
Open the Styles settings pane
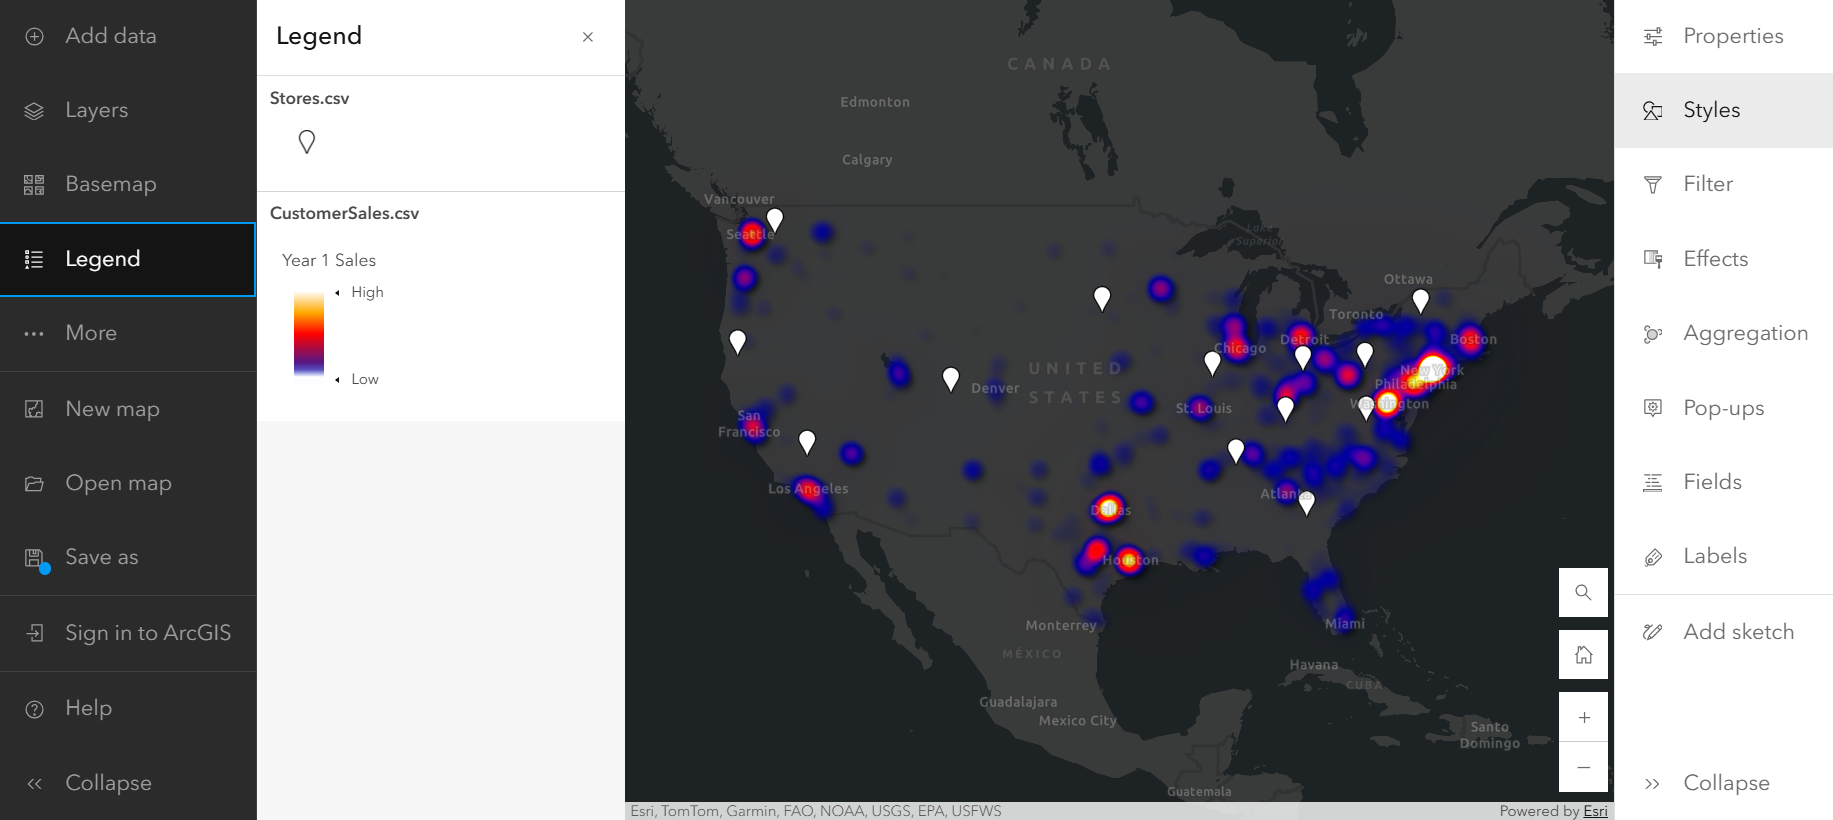[1711, 110]
